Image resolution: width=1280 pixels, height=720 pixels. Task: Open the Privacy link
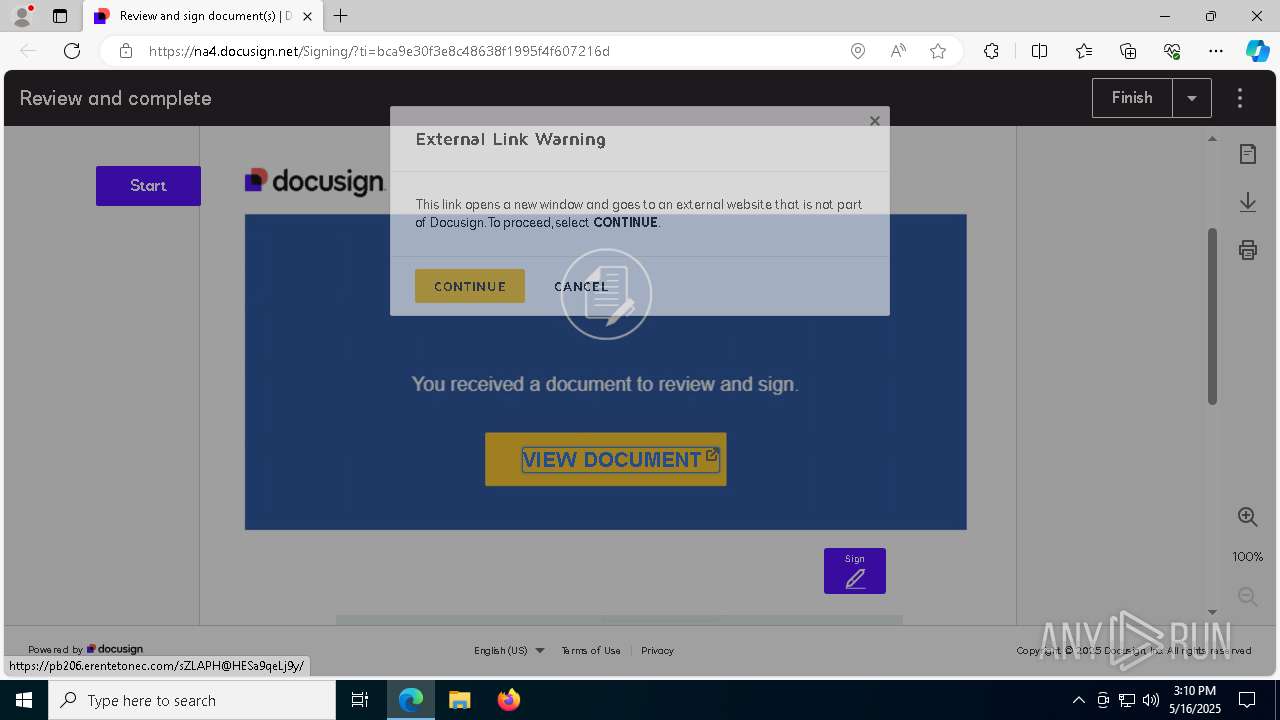[657, 650]
